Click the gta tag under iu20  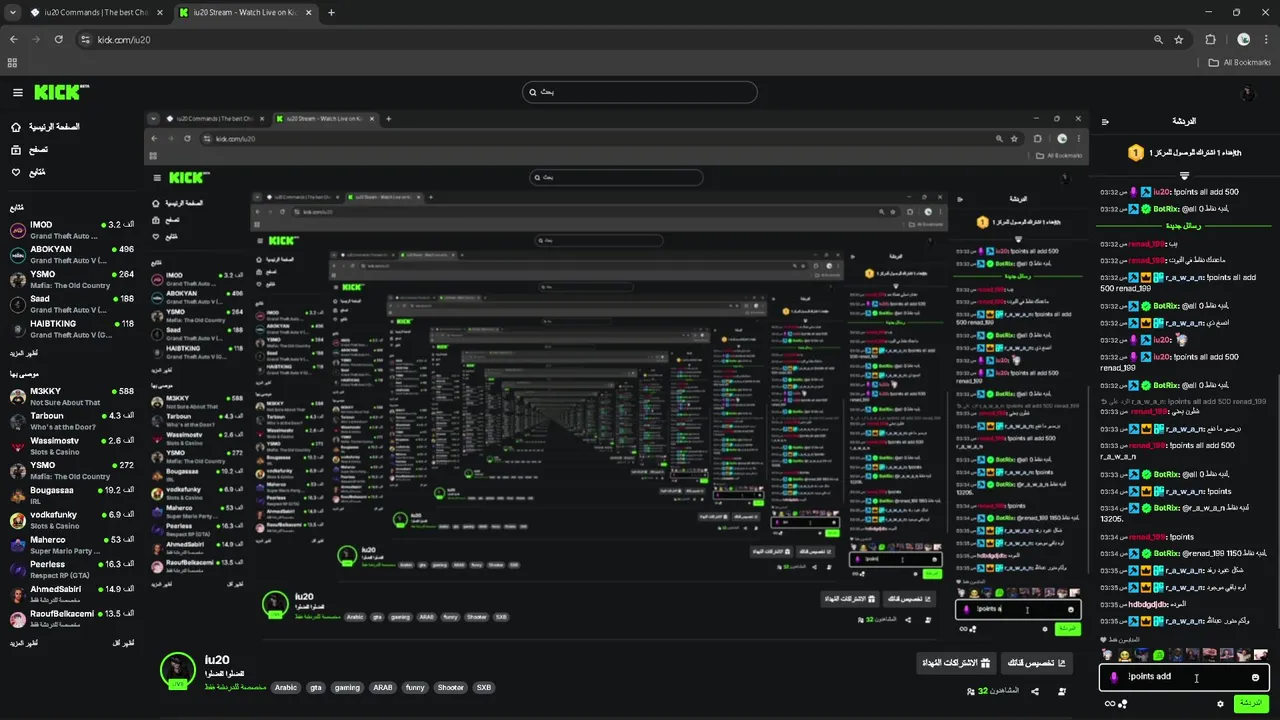pyautogui.click(x=316, y=688)
